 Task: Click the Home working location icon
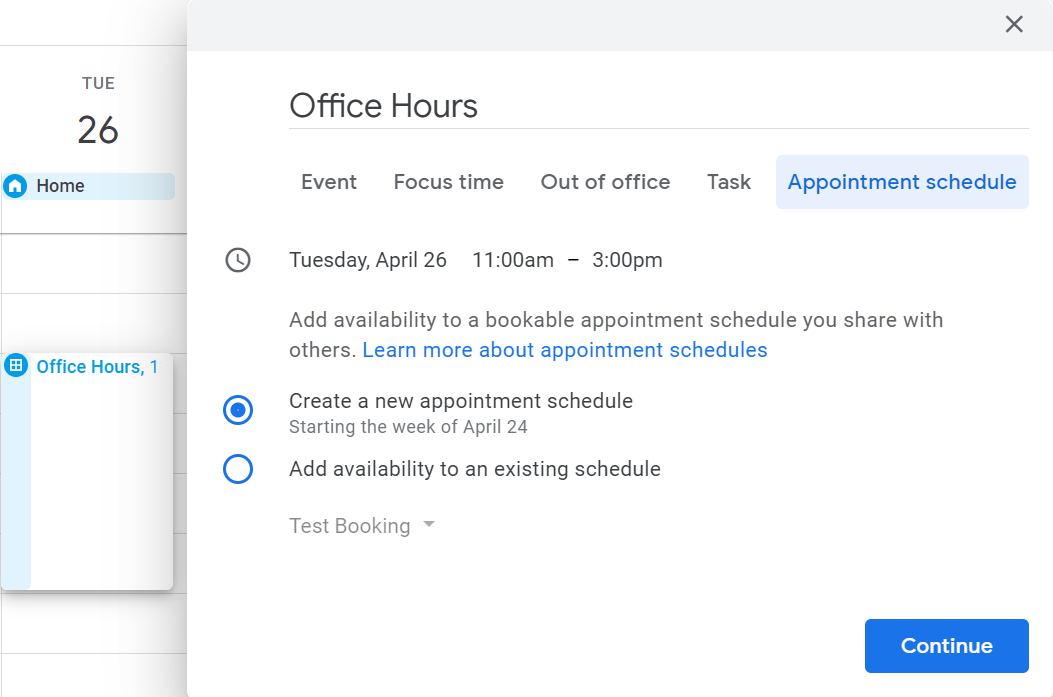pyautogui.click(x=15, y=186)
